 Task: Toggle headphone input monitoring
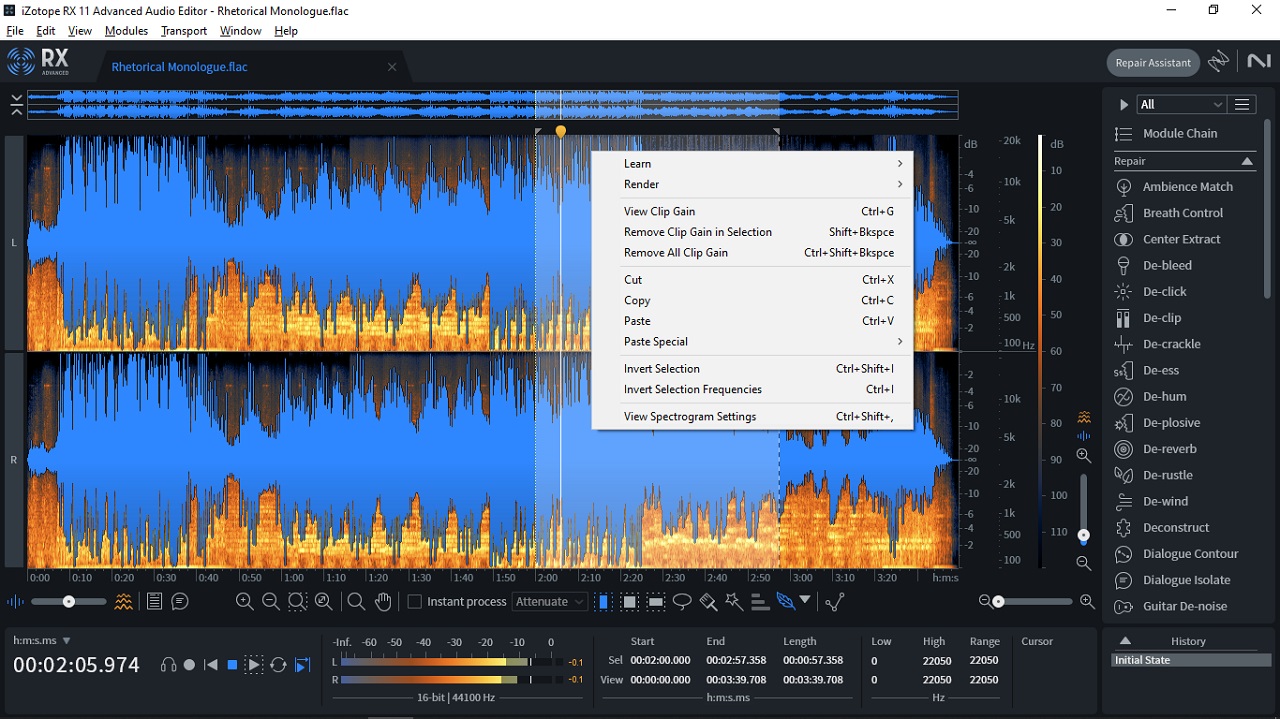click(x=168, y=665)
